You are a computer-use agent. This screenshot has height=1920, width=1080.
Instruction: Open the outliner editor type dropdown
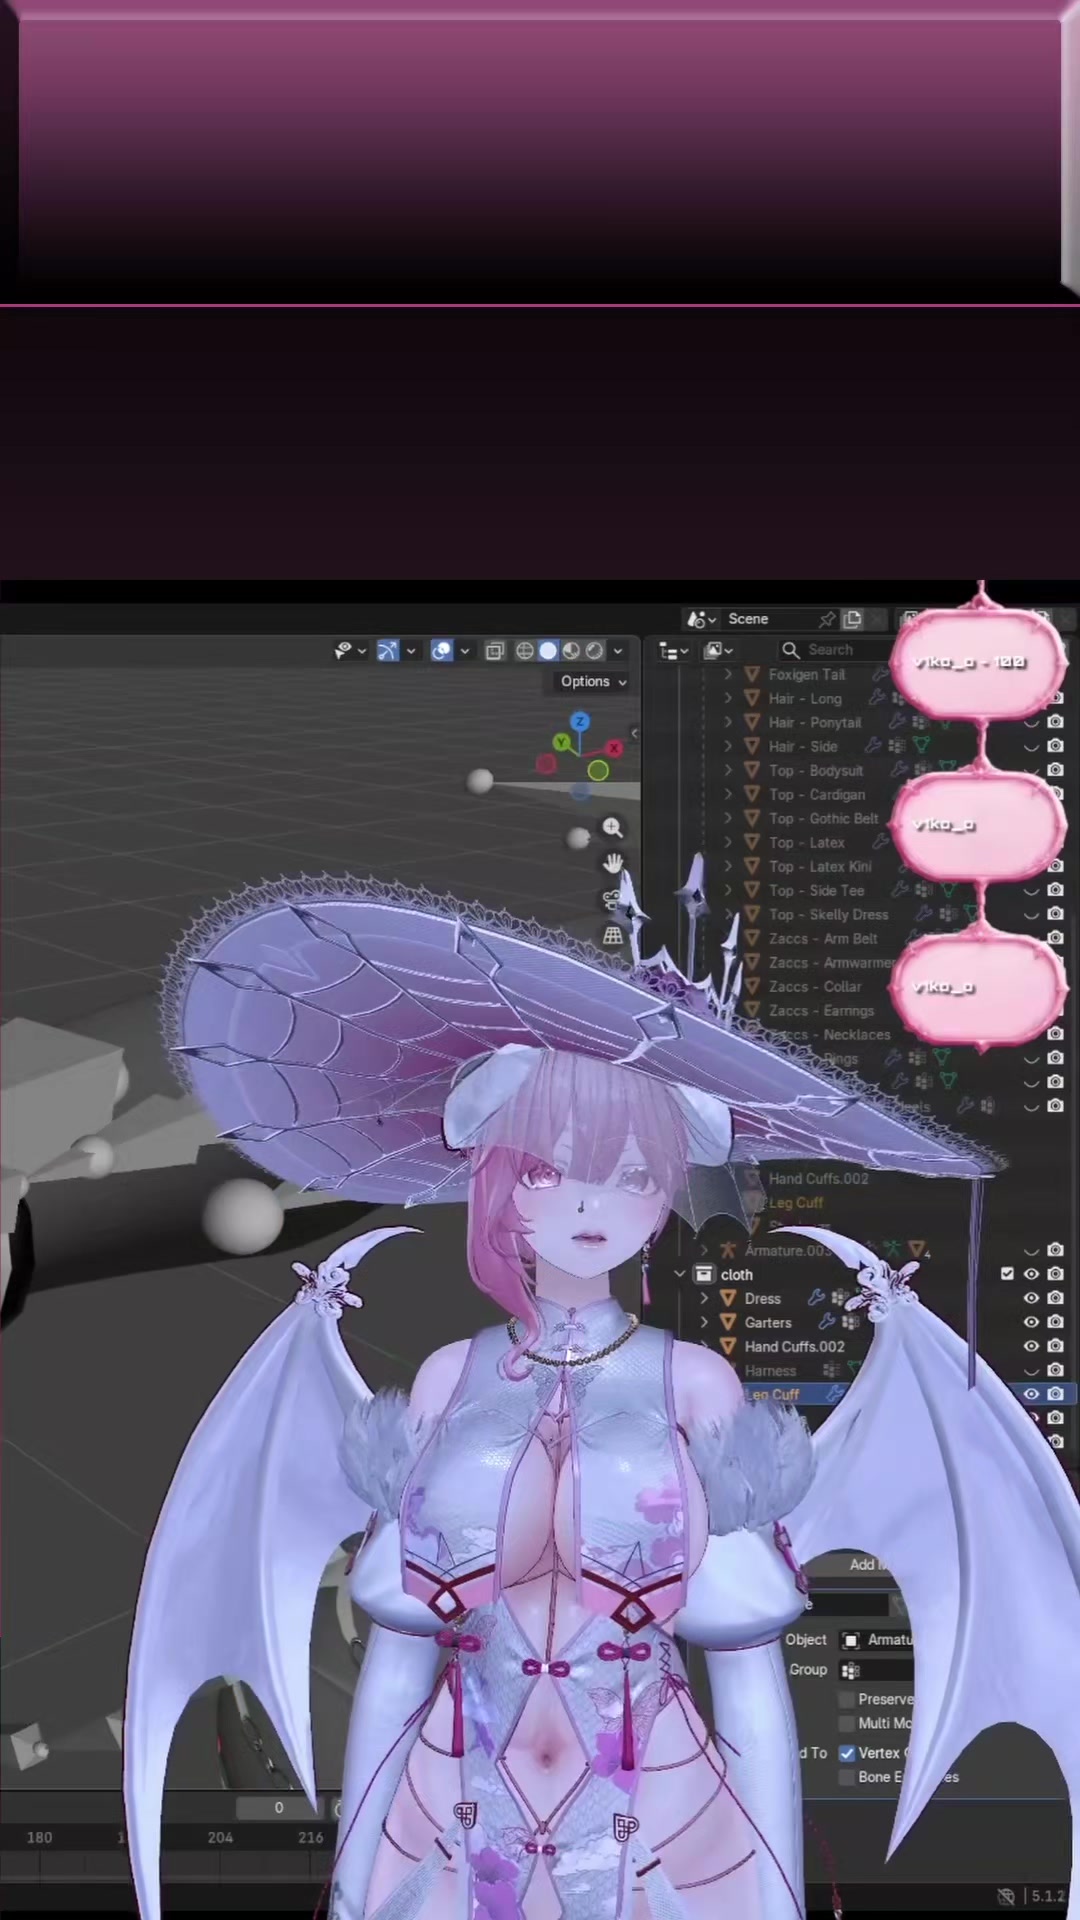(673, 651)
